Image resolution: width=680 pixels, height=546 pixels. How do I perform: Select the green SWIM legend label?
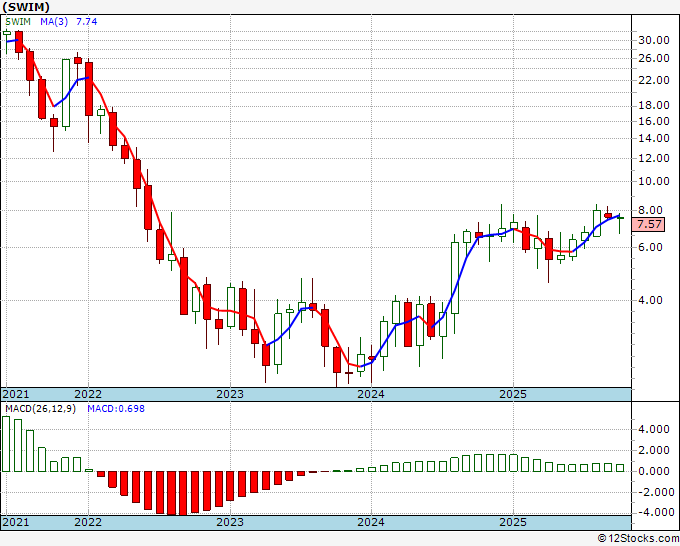[x=18, y=22]
